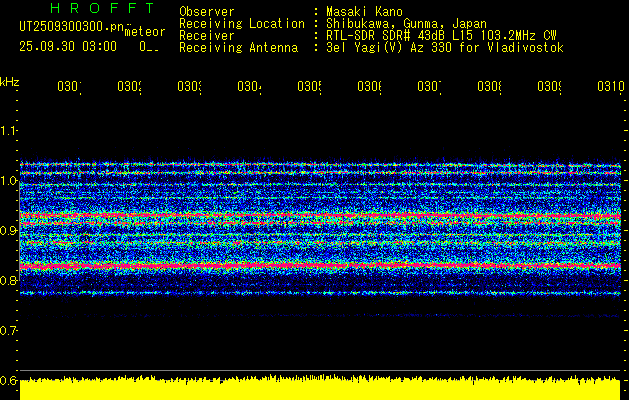
Task: Click the 0303 time marker
Action: click(x=189, y=86)
